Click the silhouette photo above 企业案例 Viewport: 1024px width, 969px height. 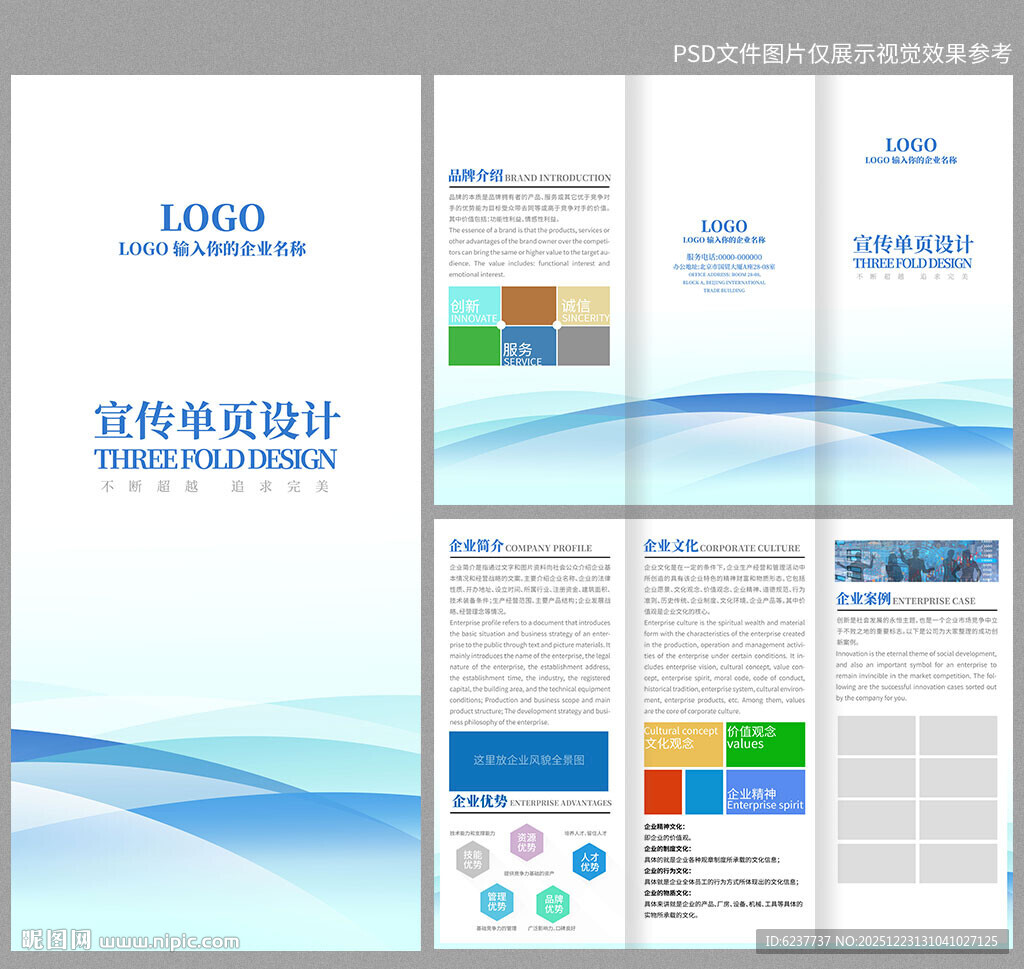pos(916,561)
